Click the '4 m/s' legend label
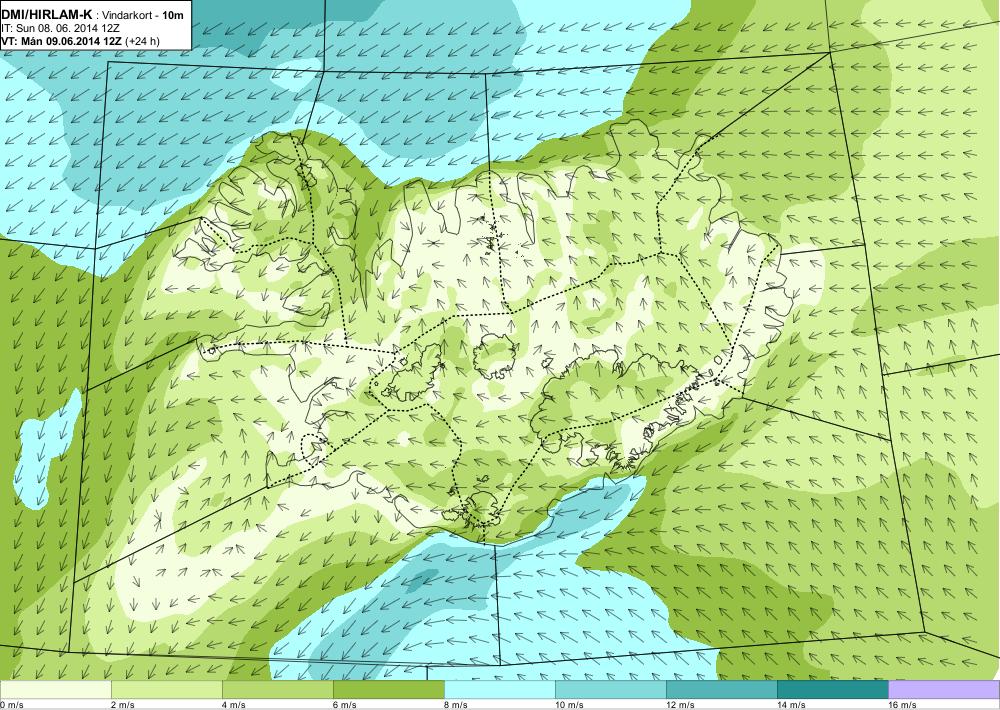The width and height of the screenshot is (1000, 710). pyautogui.click(x=233, y=705)
